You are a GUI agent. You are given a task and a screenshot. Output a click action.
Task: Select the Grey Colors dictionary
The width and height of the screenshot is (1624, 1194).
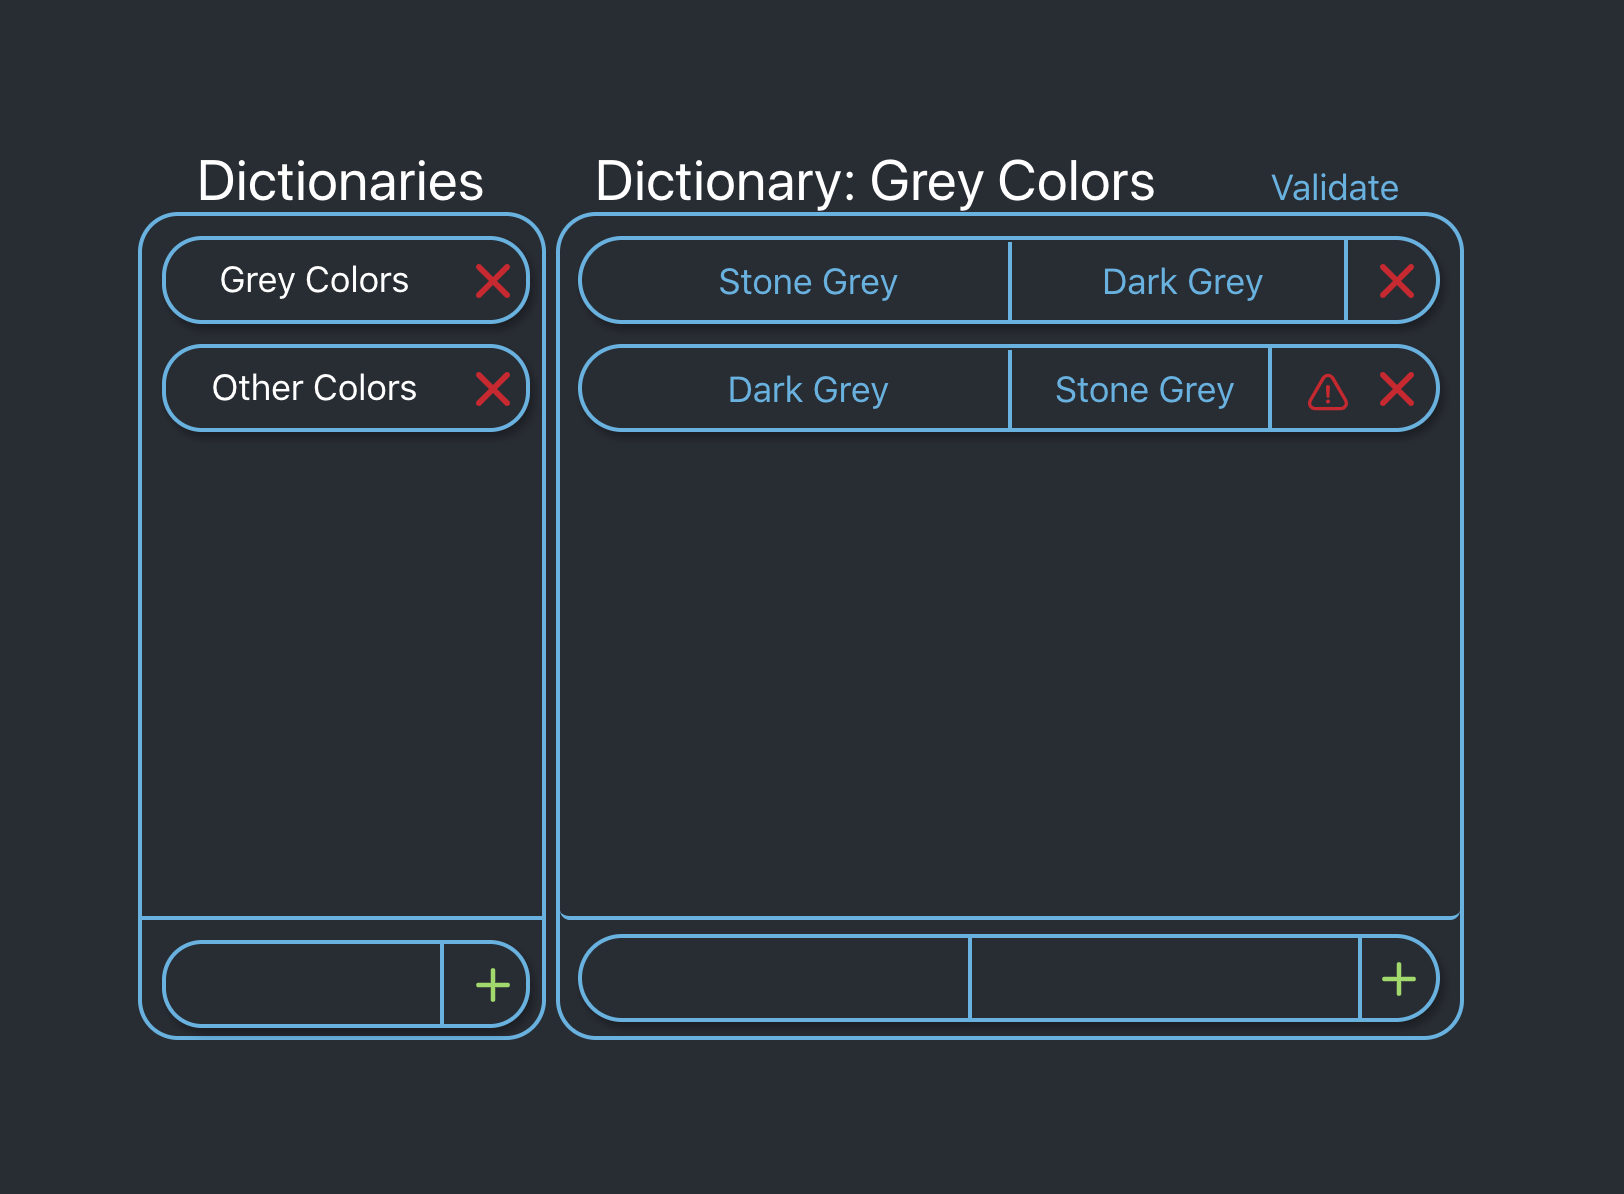tap(314, 280)
